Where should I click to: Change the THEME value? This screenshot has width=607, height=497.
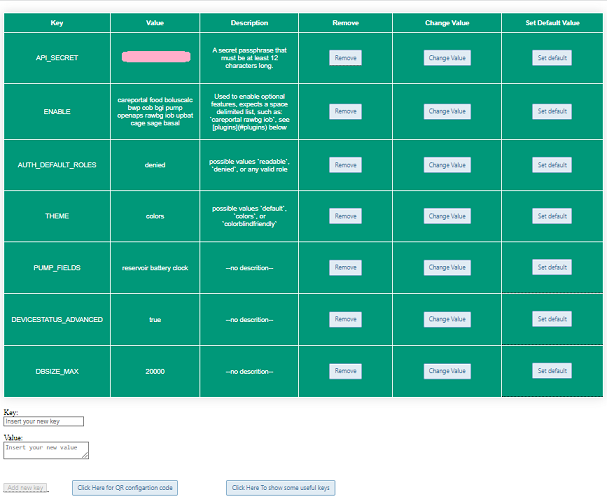(x=447, y=216)
